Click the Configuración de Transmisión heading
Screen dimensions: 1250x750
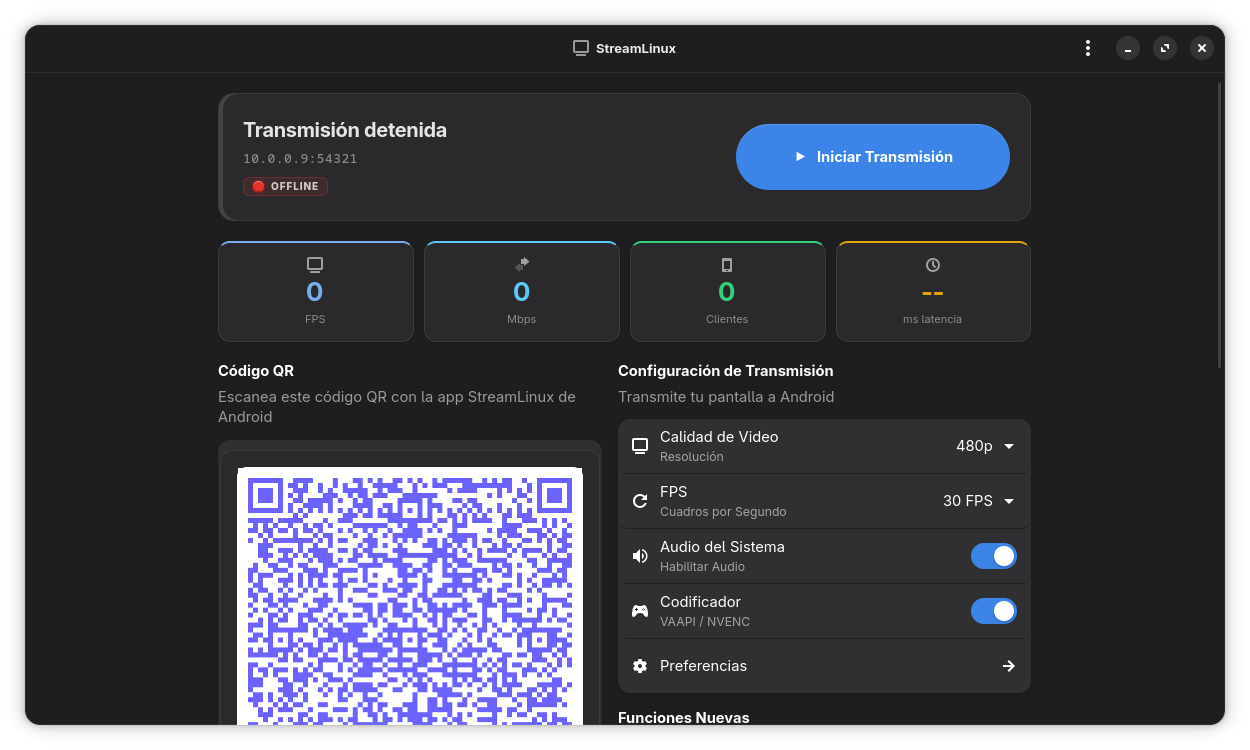(x=726, y=371)
